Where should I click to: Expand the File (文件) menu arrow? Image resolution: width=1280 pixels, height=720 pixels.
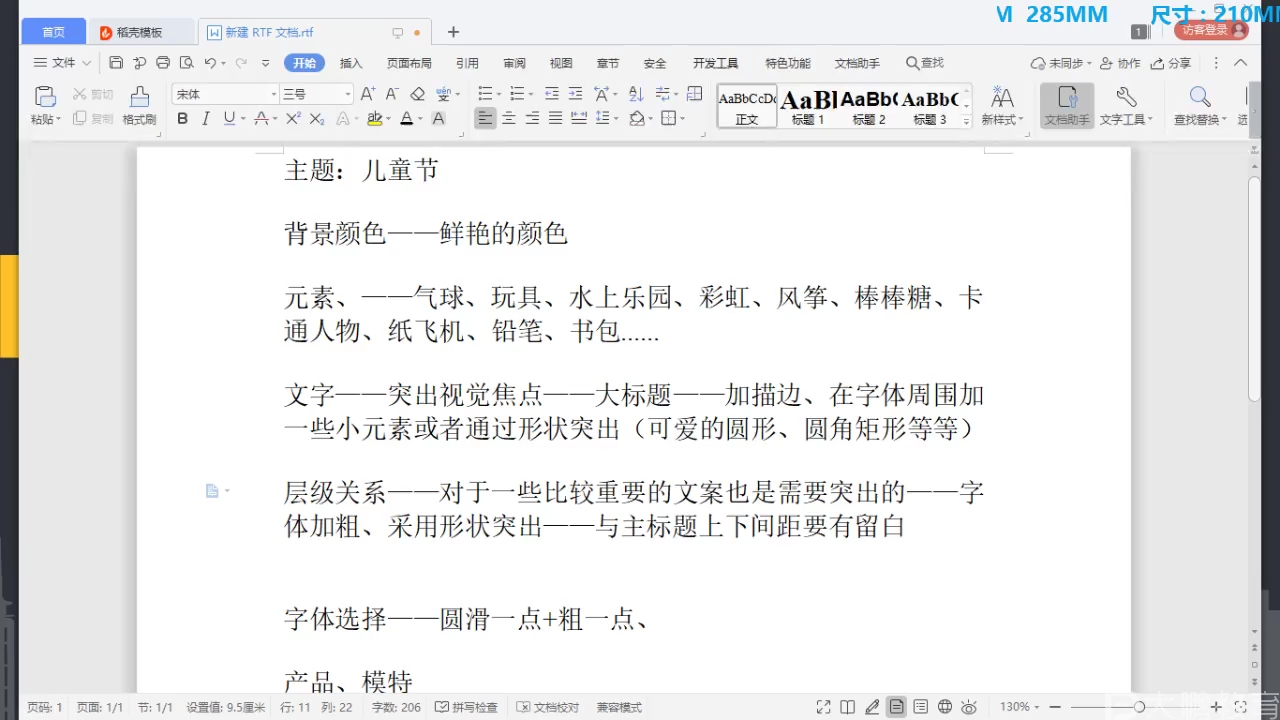[87, 63]
